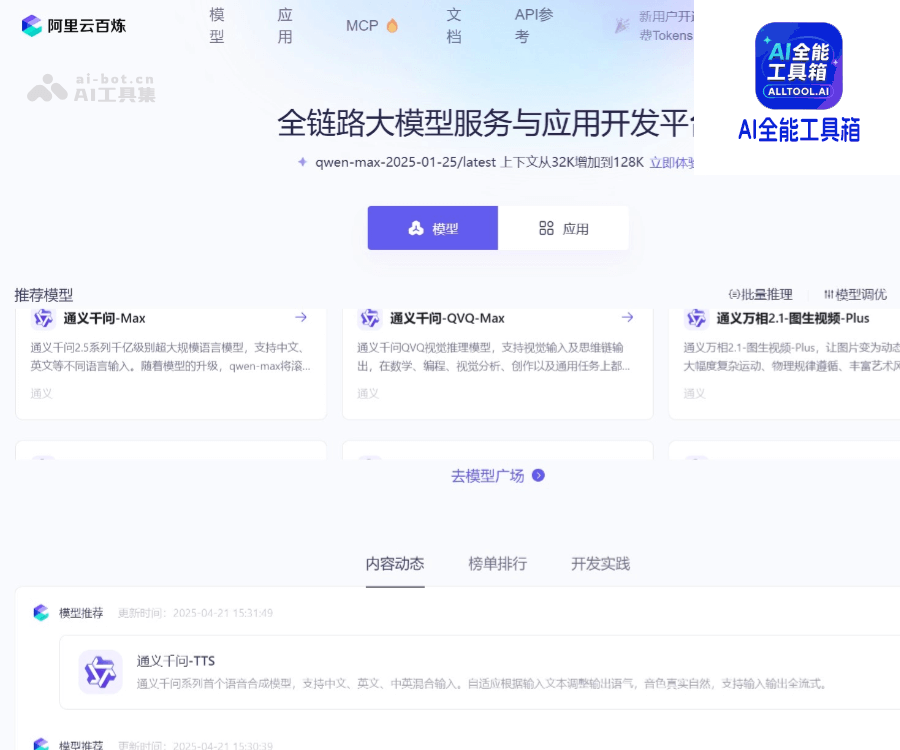Open 批量推理 batch inference
Image resolution: width=900 pixels, height=750 pixels.
point(761,294)
